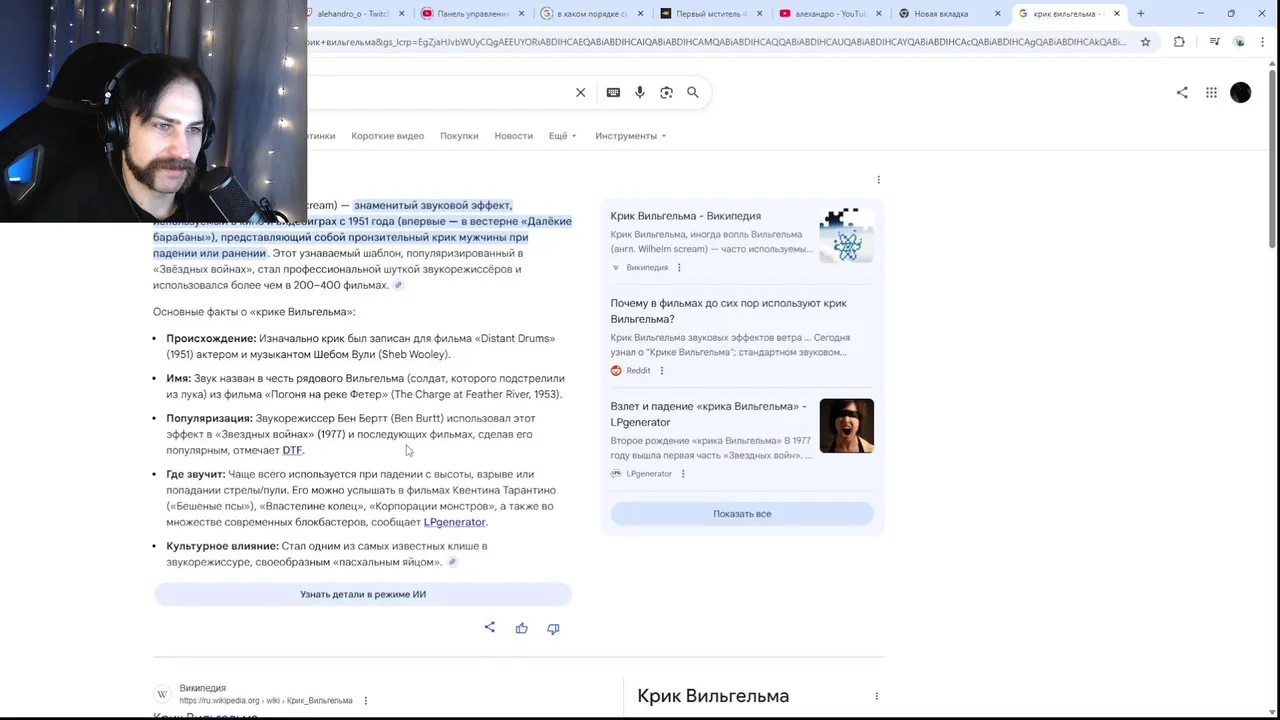Click the Wikipedia puzzle thumbnail image
Viewport: 1280px width, 720px height.
point(846,236)
